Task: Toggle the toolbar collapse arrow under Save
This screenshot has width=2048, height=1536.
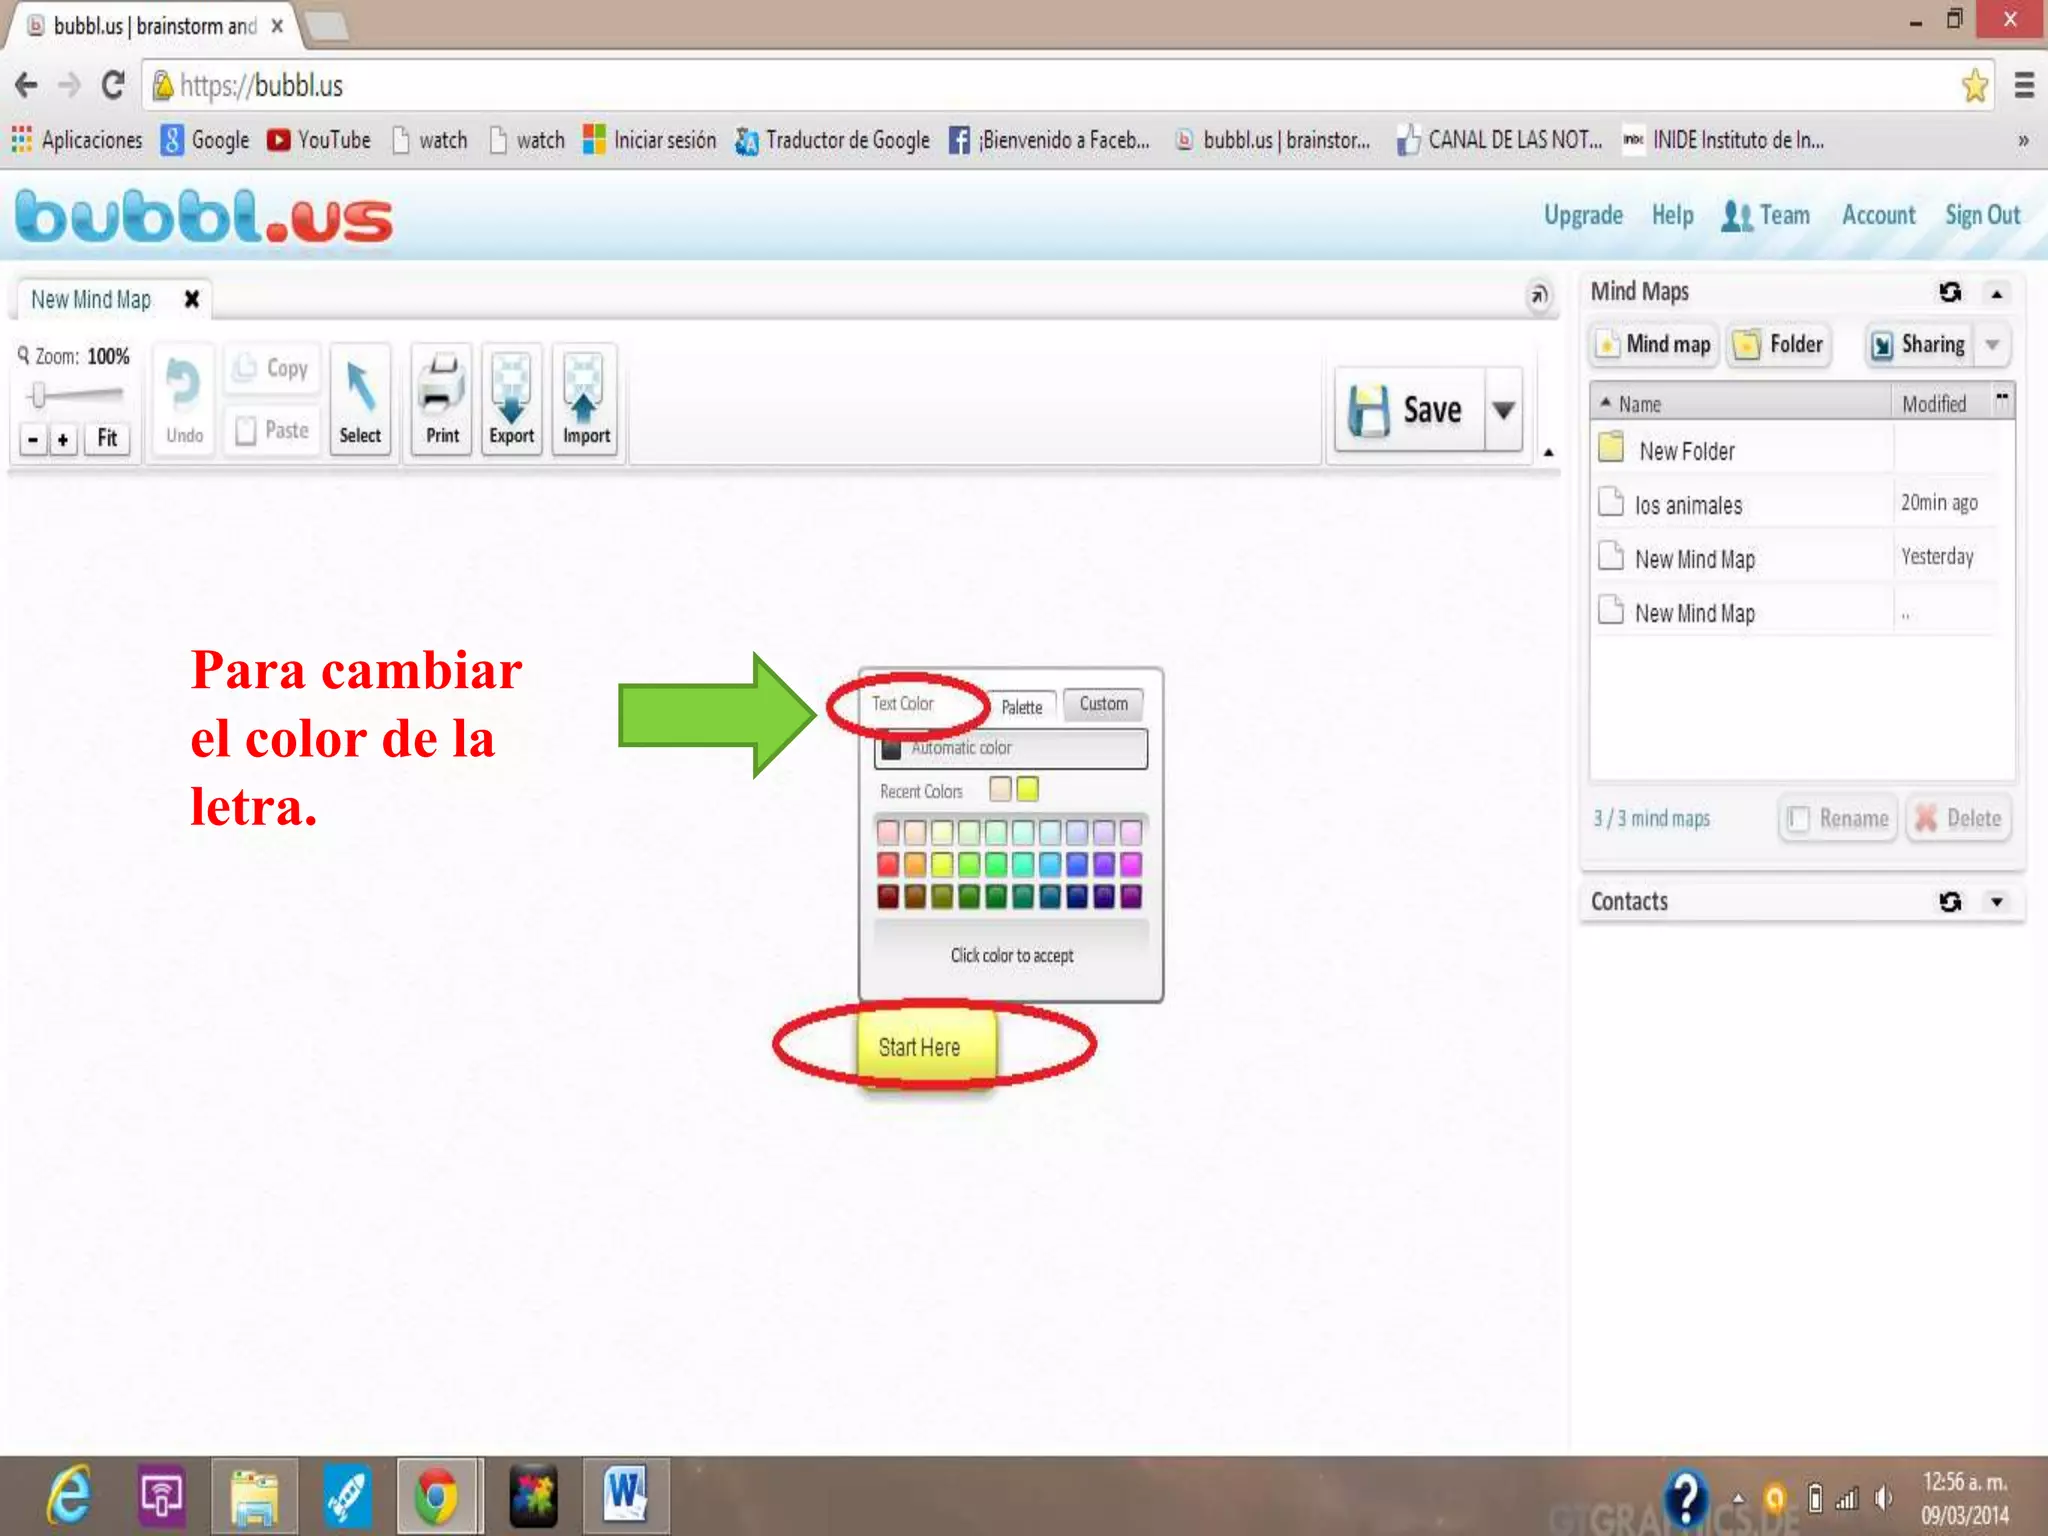Action: [x=1548, y=453]
